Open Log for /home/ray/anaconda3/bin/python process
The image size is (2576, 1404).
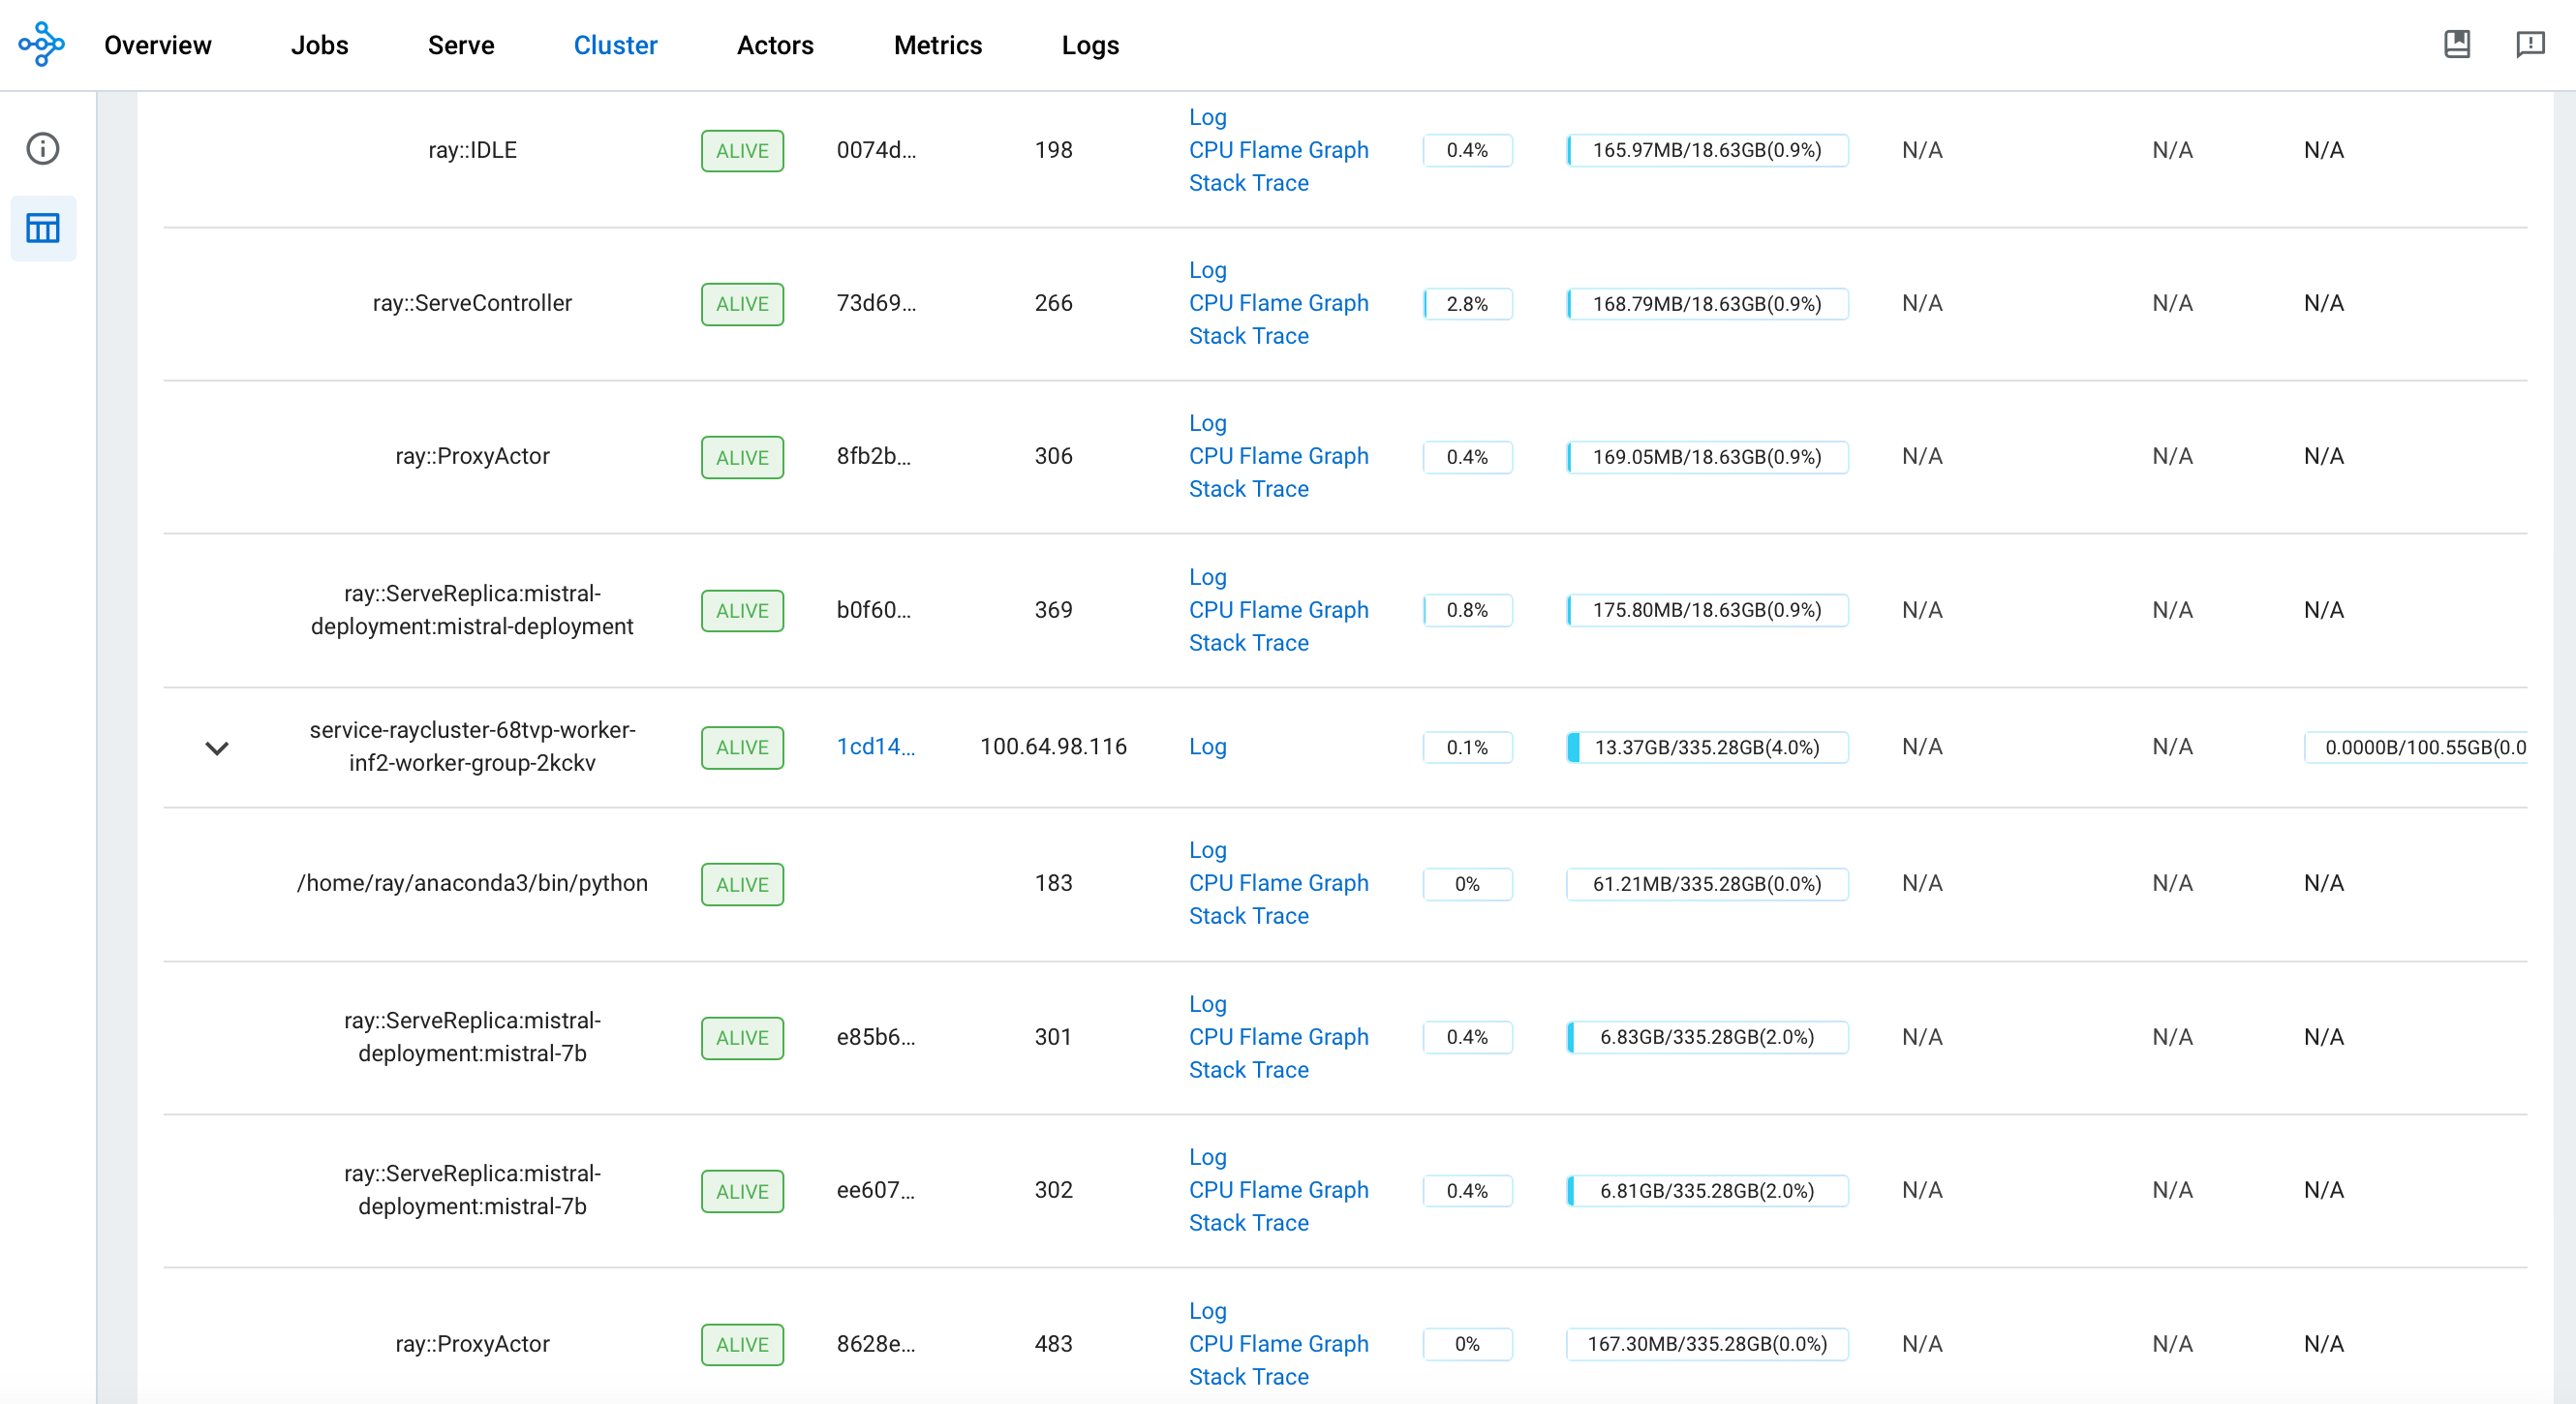point(1208,850)
